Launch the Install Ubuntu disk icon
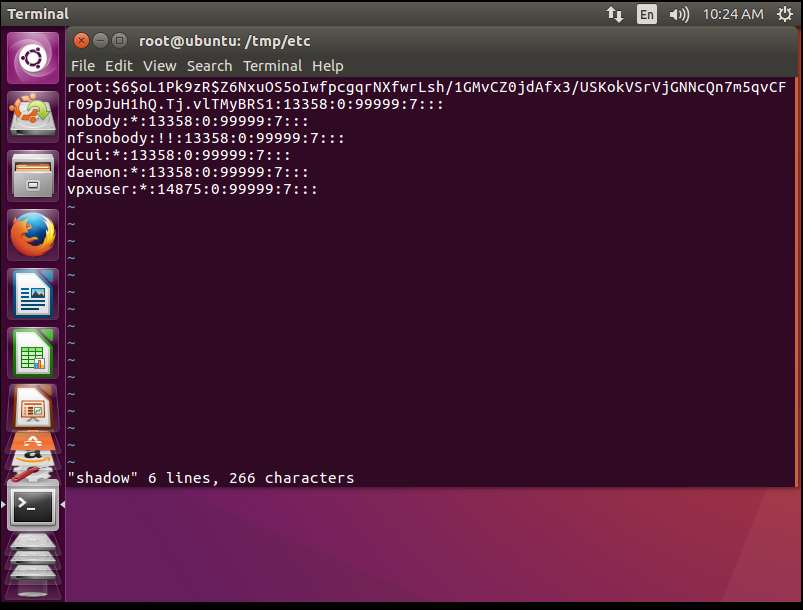The height and width of the screenshot is (610, 803). coord(34,118)
